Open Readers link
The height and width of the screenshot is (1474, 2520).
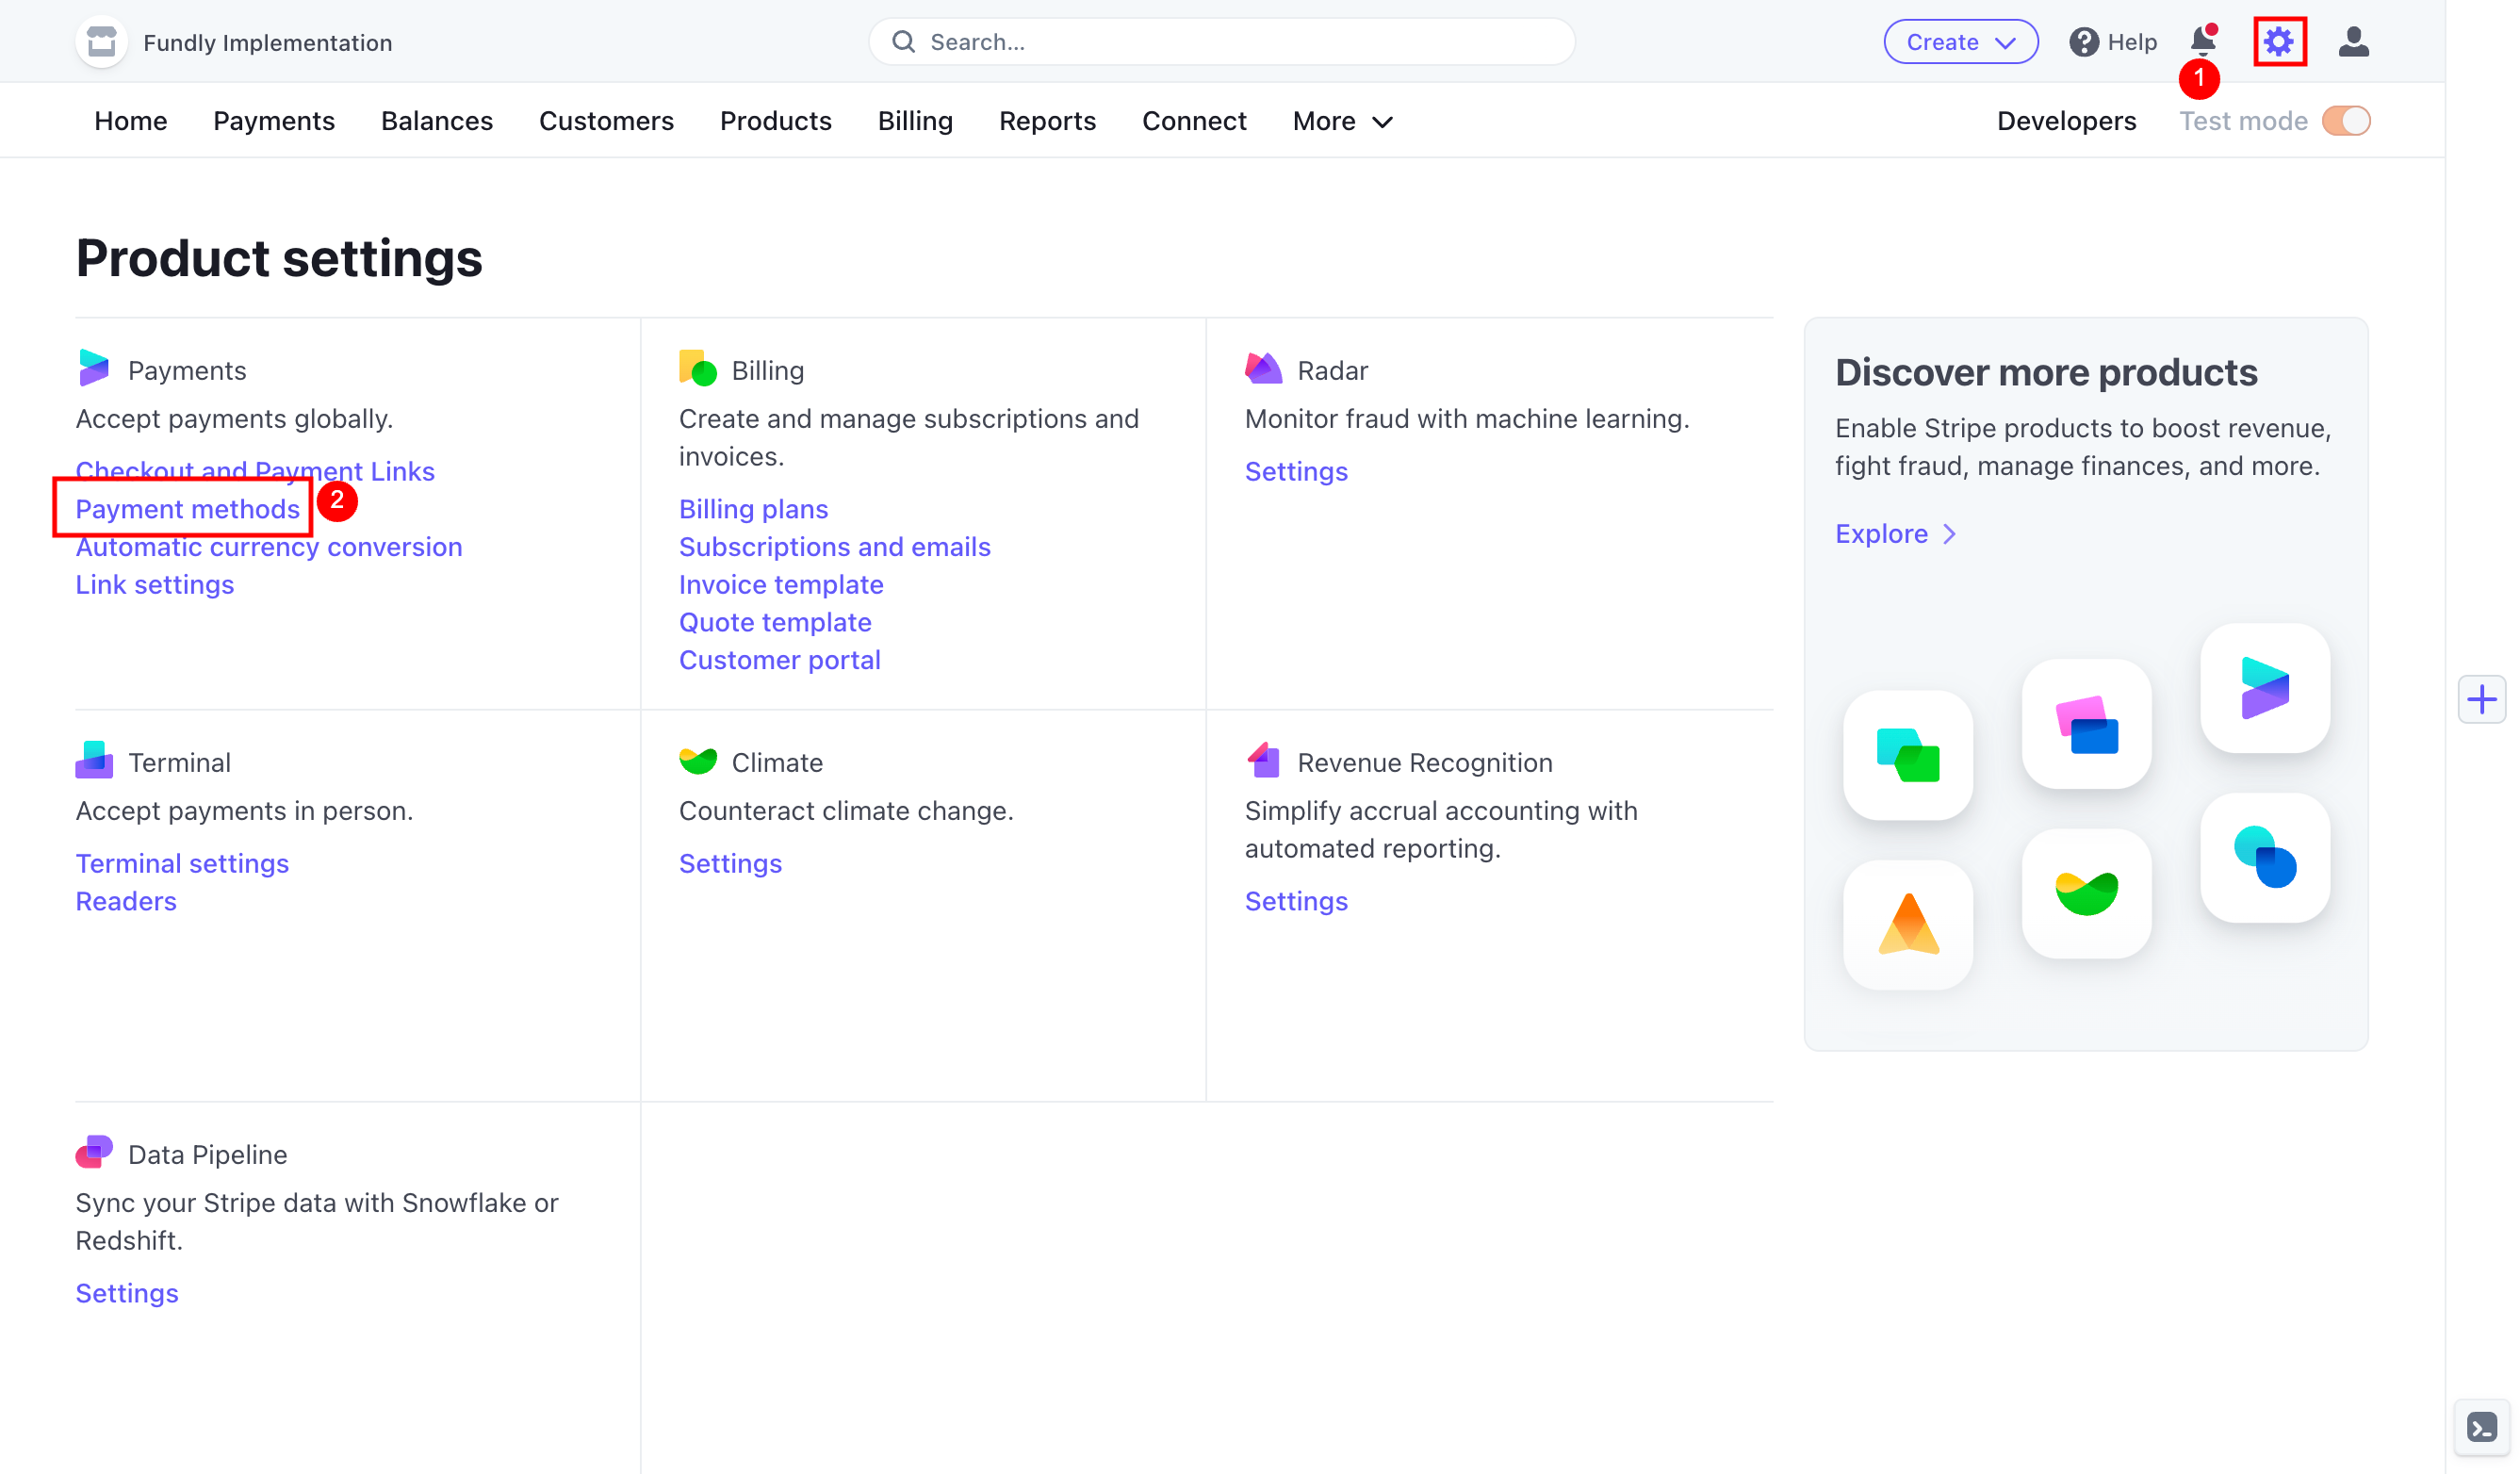pyautogui.click(x=126, y=901)
